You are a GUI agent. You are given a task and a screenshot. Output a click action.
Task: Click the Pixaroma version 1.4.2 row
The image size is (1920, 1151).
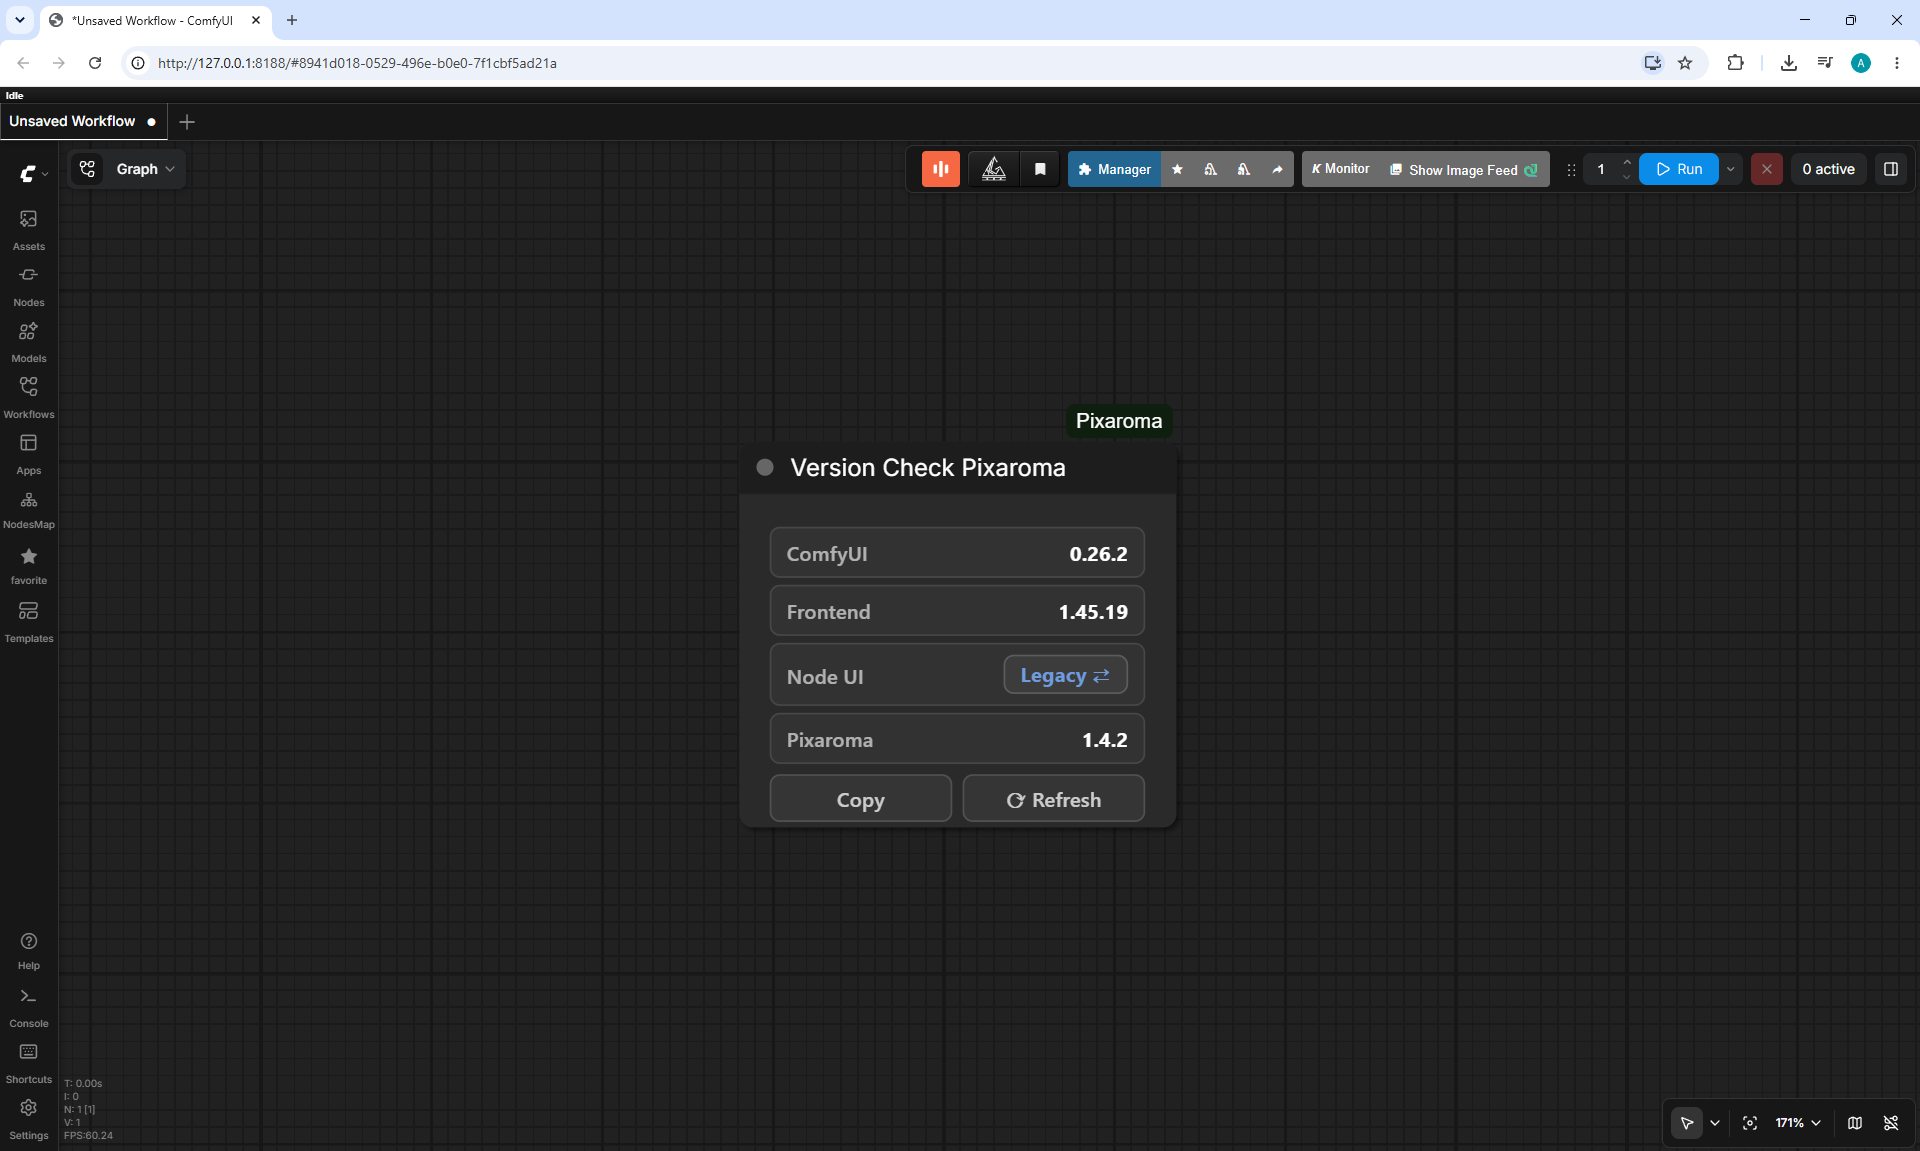click(957, 739)
